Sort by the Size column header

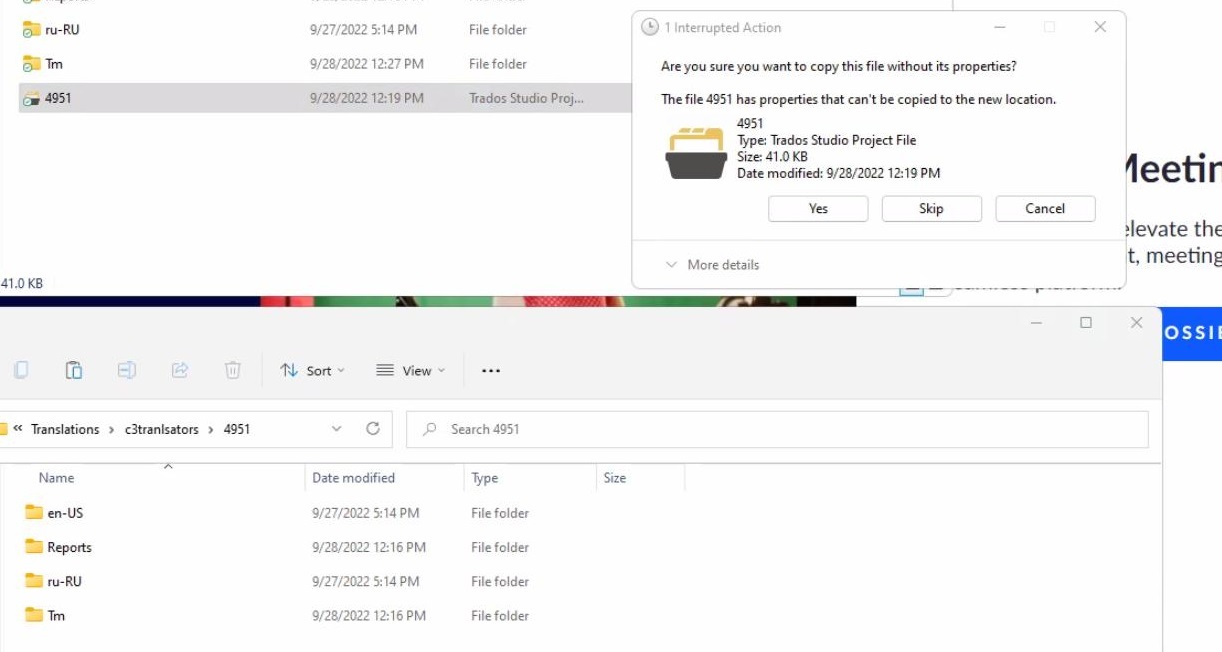pos(615,478)
